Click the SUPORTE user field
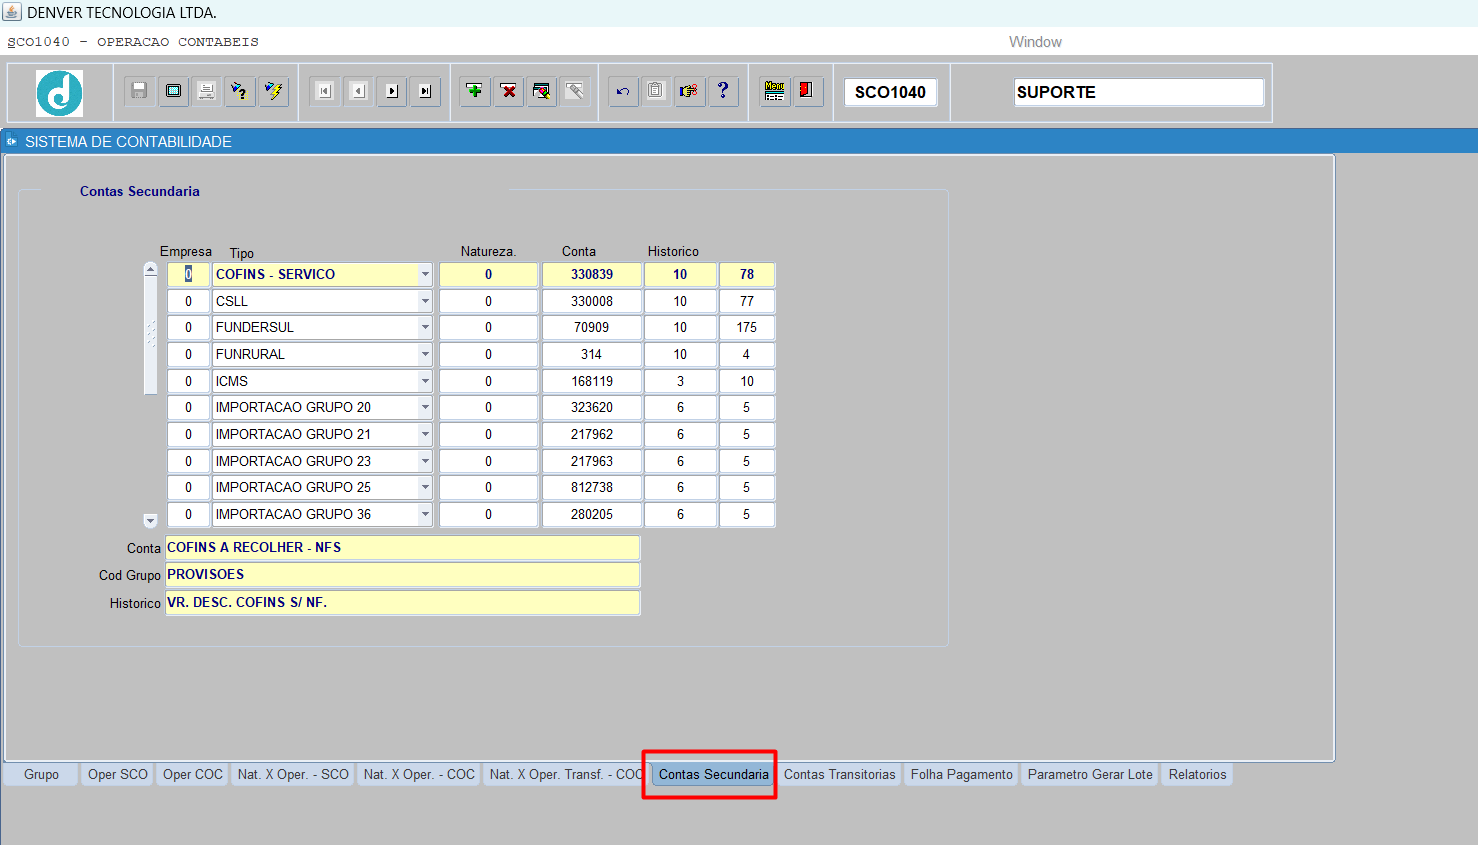Screen dimensions: 1478x845 (1139, 92)
